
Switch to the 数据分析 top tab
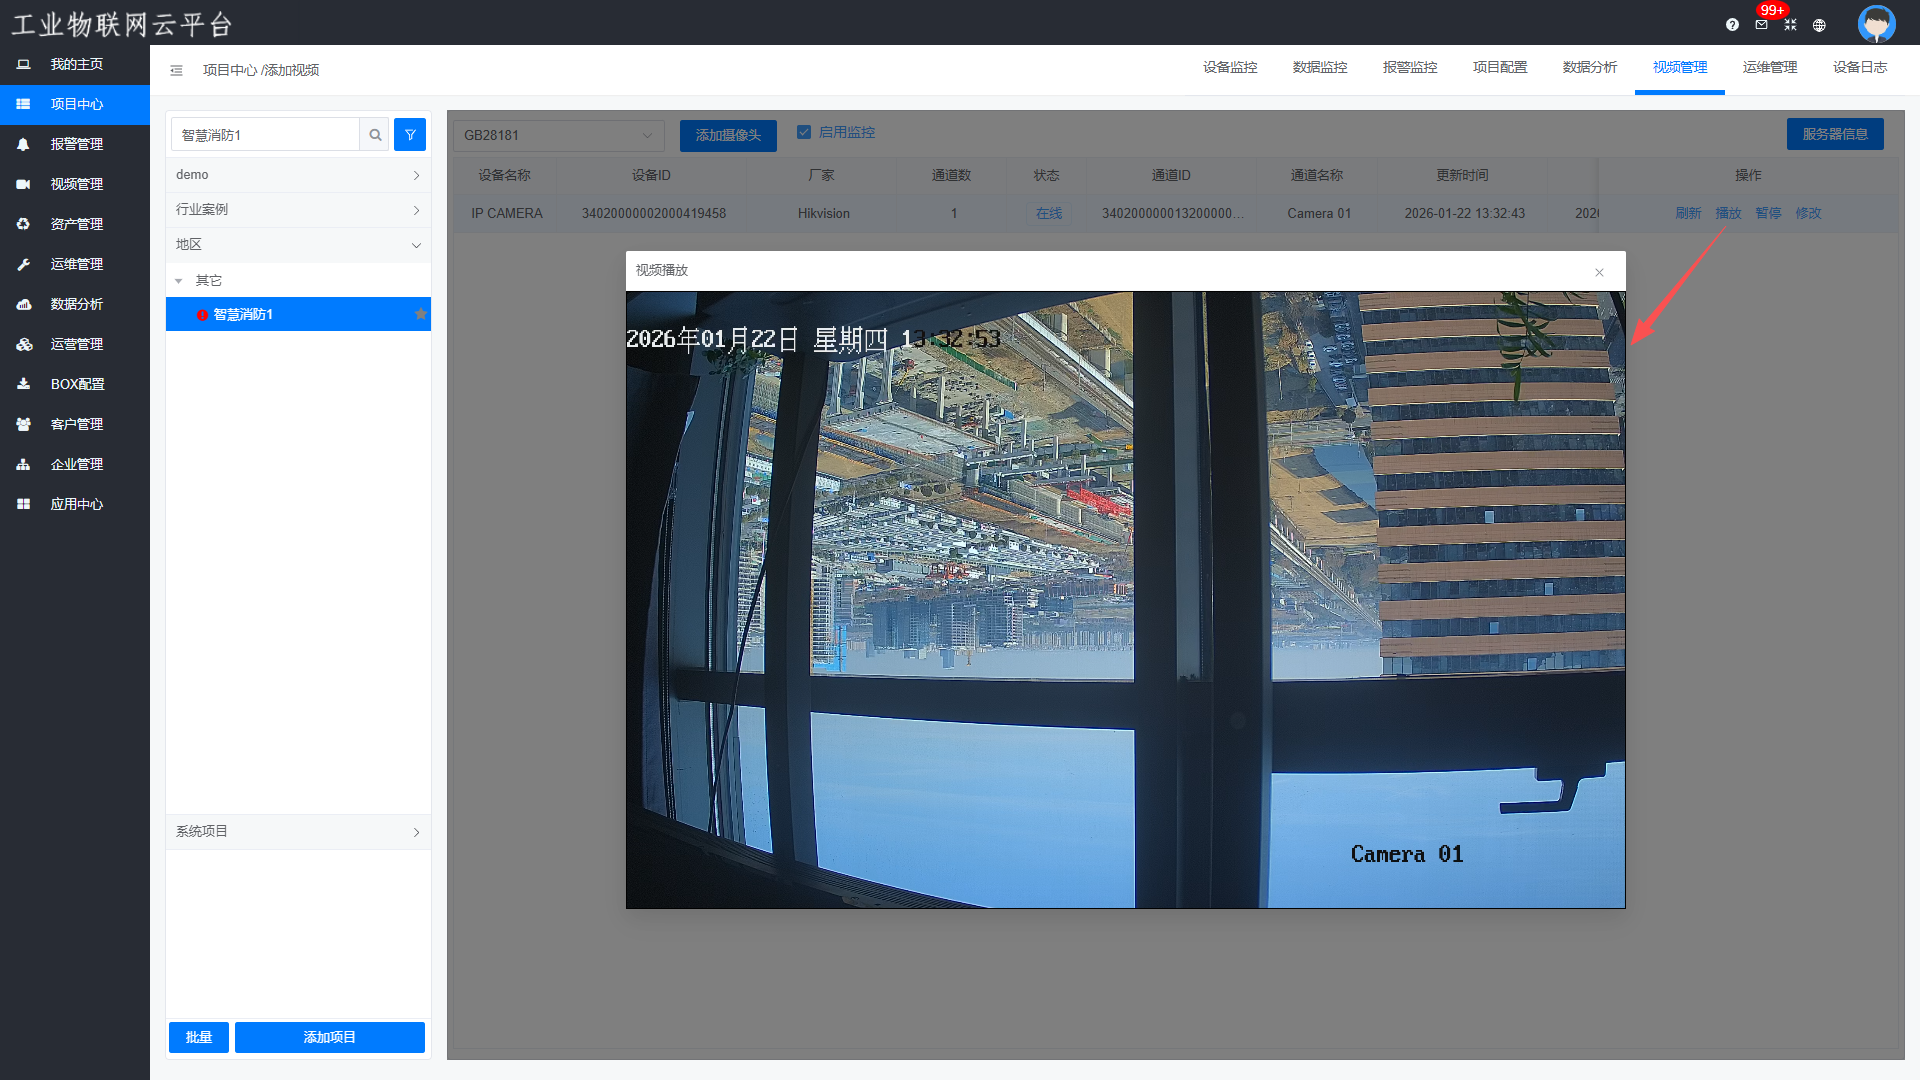[x=1589, y=67]
